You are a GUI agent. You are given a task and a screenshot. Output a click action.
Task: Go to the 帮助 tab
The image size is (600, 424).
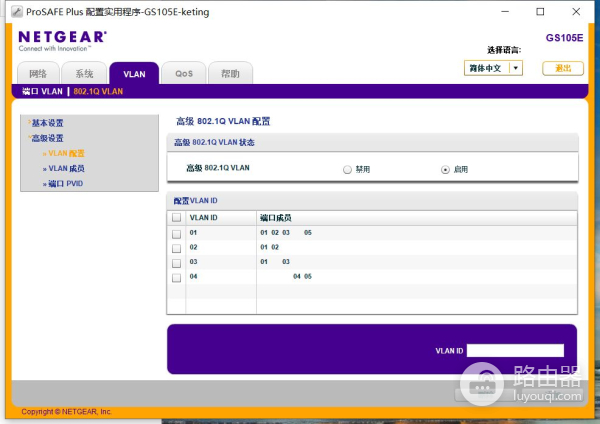pos(230,73)
